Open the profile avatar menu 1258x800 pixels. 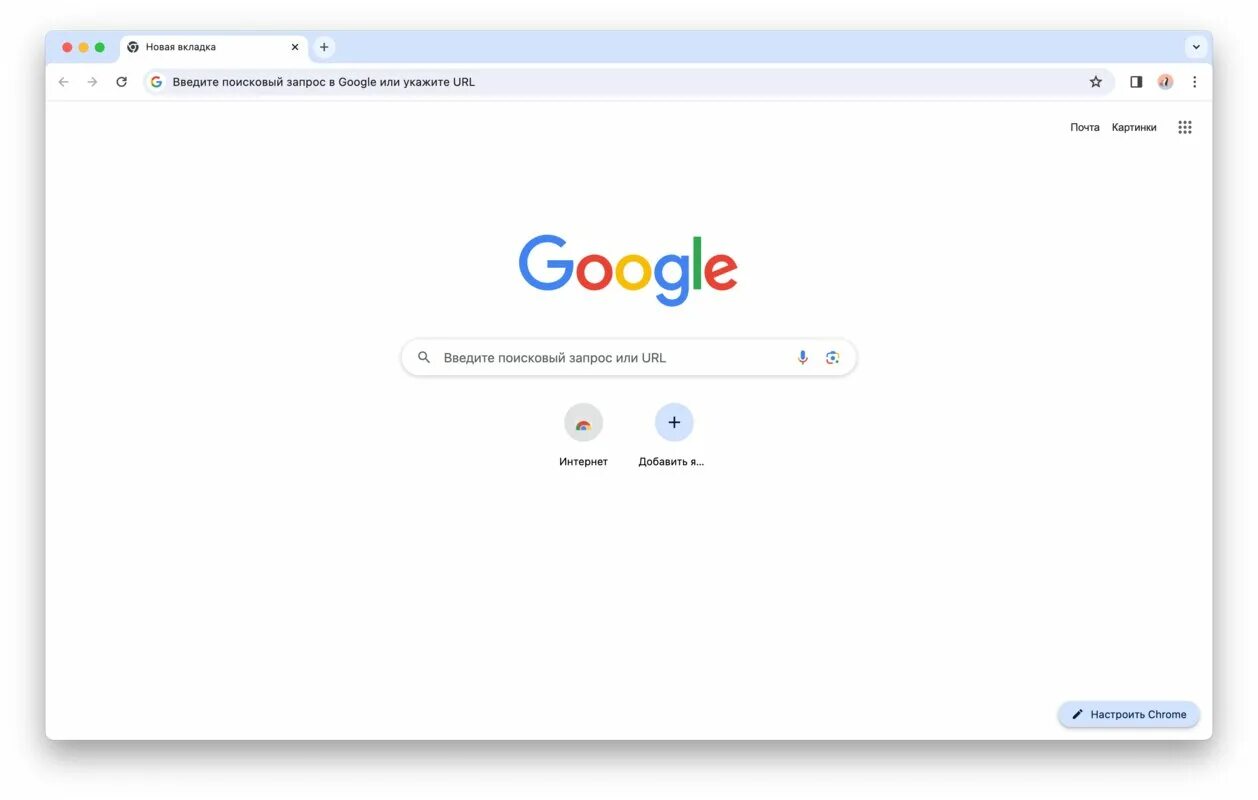1165,82
